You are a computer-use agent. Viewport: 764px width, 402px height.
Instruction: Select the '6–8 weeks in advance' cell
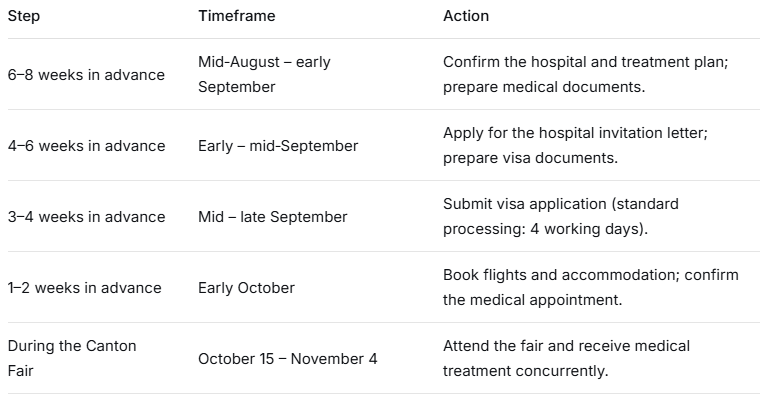click(86, 75)
